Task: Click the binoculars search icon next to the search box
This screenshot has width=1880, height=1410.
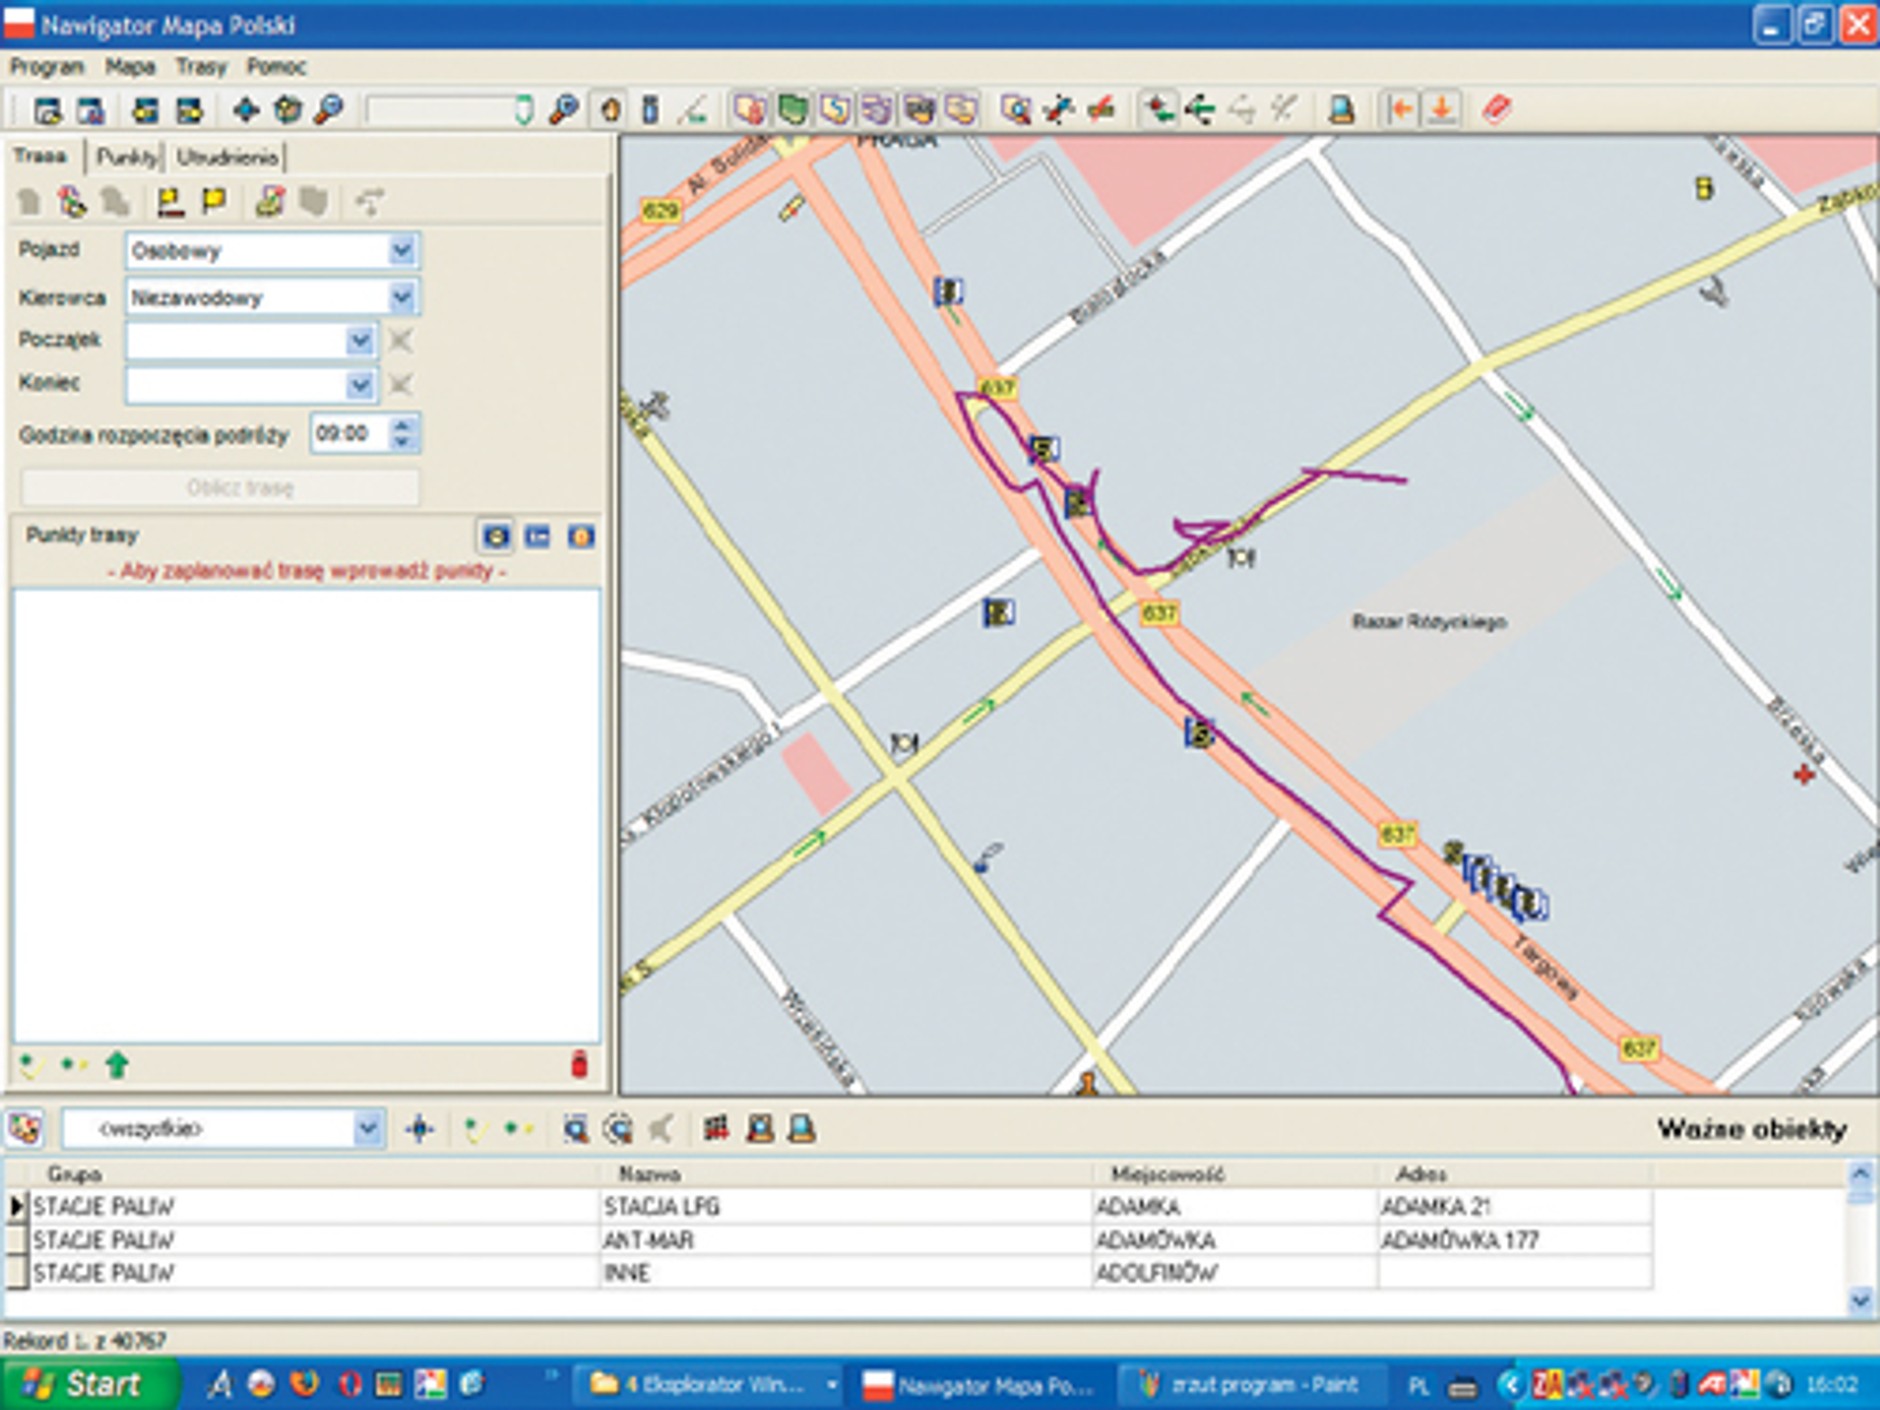Action: tap(563, 110)
